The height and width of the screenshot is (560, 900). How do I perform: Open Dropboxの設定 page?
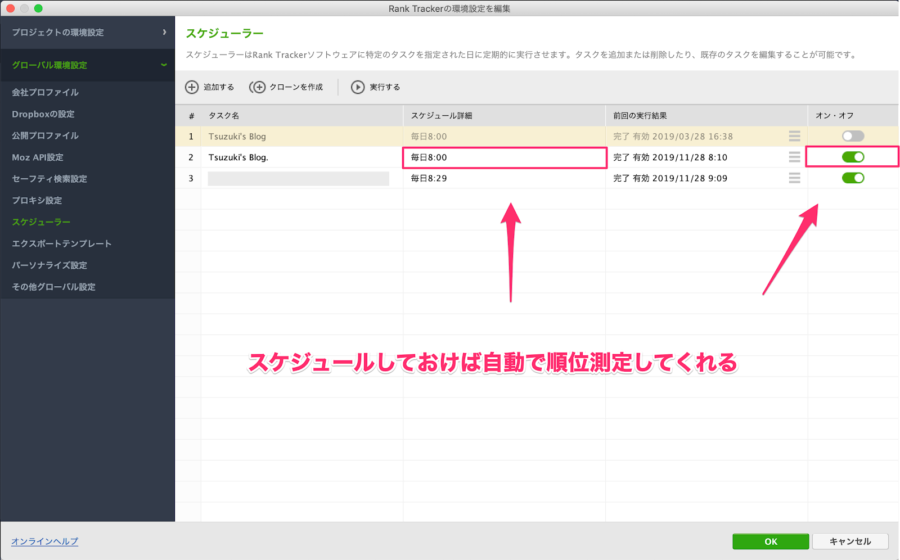pos(43,114)
